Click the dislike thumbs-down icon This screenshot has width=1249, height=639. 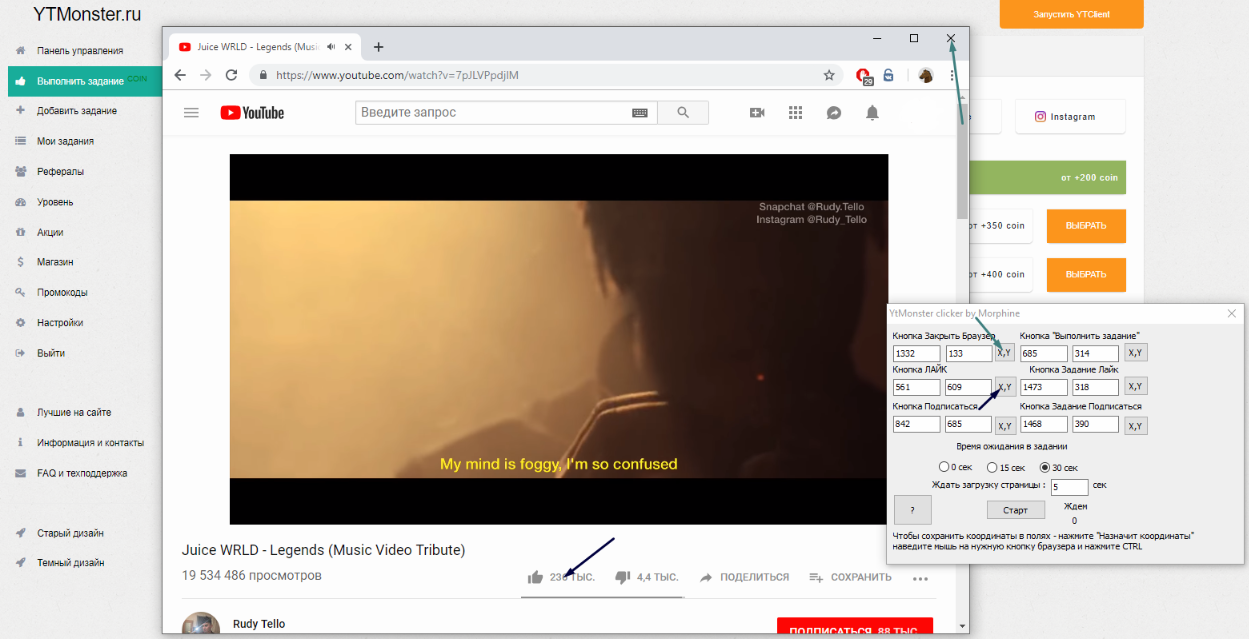622,577
